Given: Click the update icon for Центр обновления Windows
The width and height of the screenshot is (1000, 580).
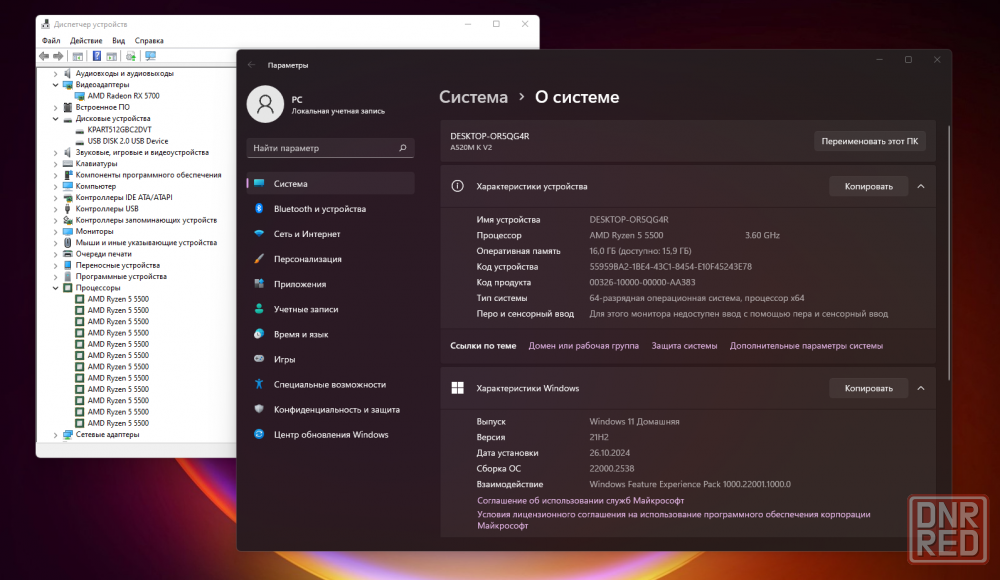Looking at the screenshot, I should (x=259, y=435).
